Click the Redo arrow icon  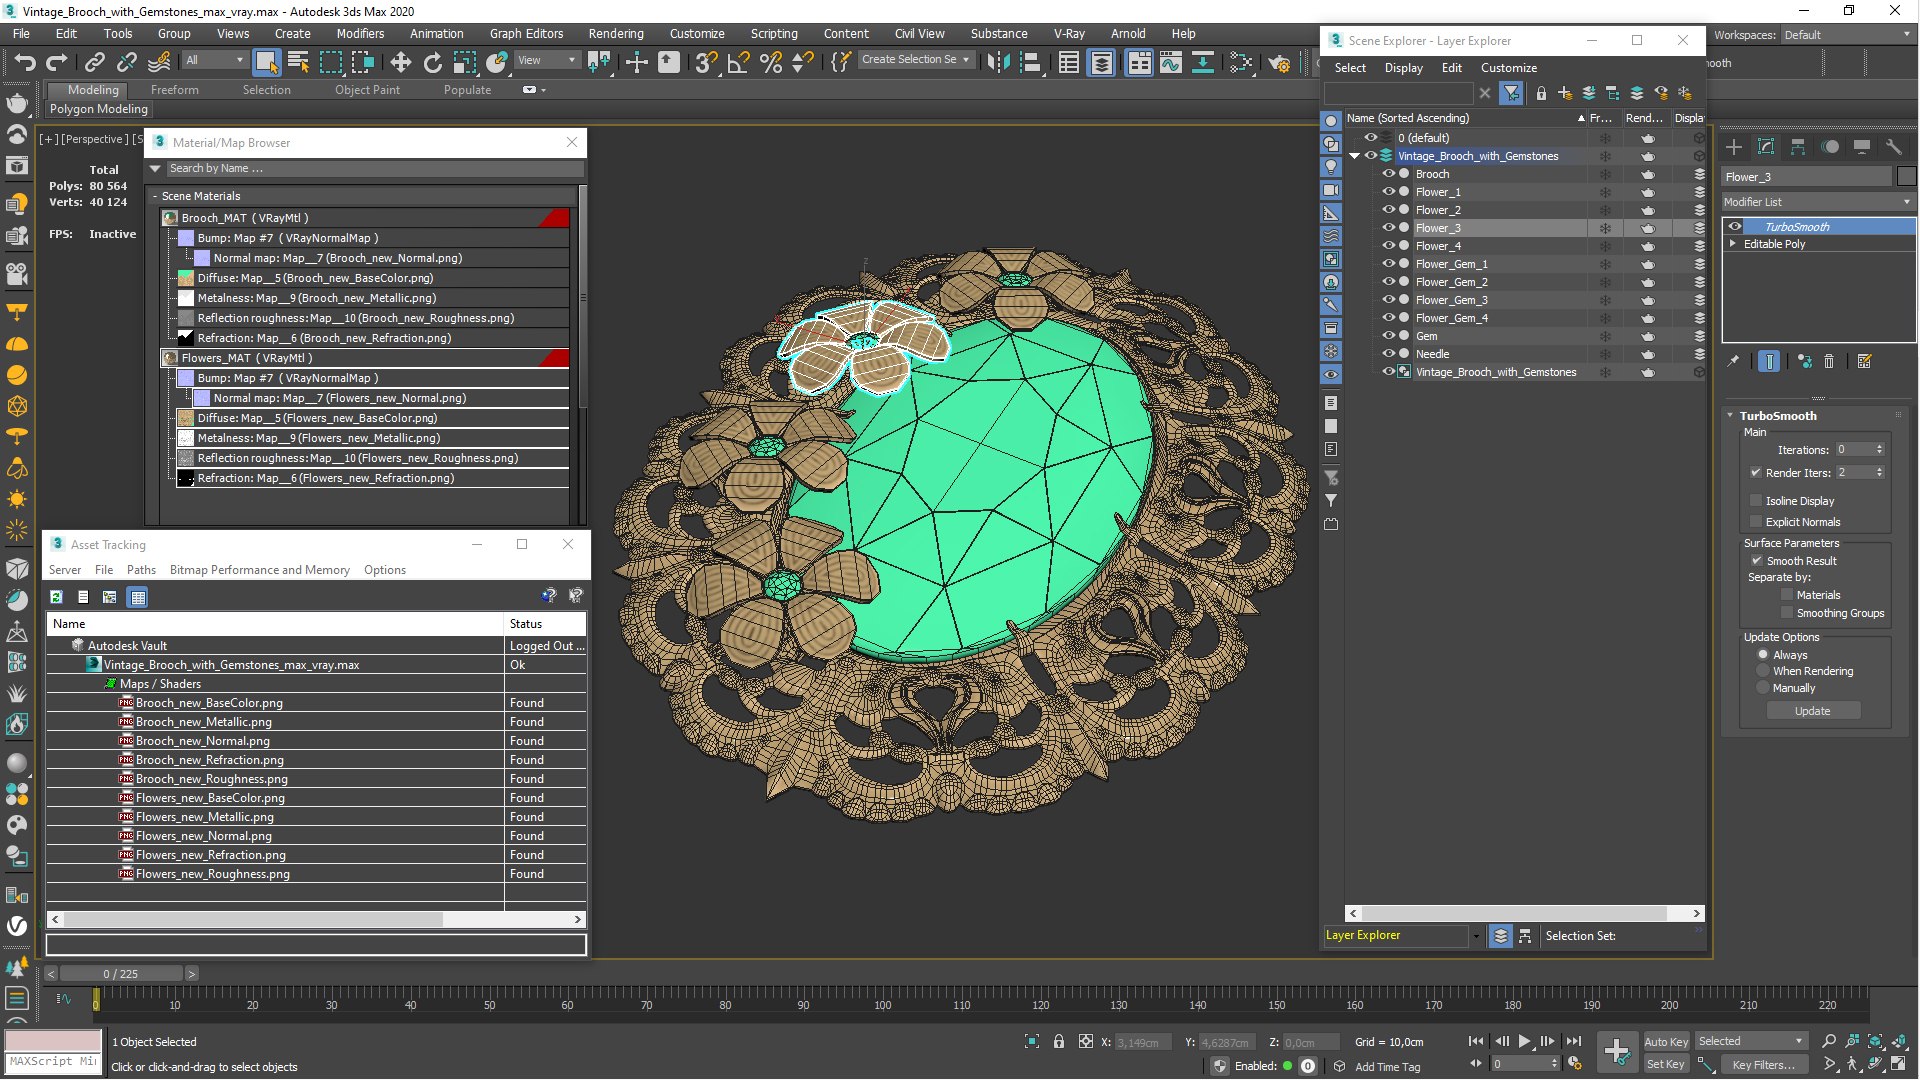click(56, 62)
